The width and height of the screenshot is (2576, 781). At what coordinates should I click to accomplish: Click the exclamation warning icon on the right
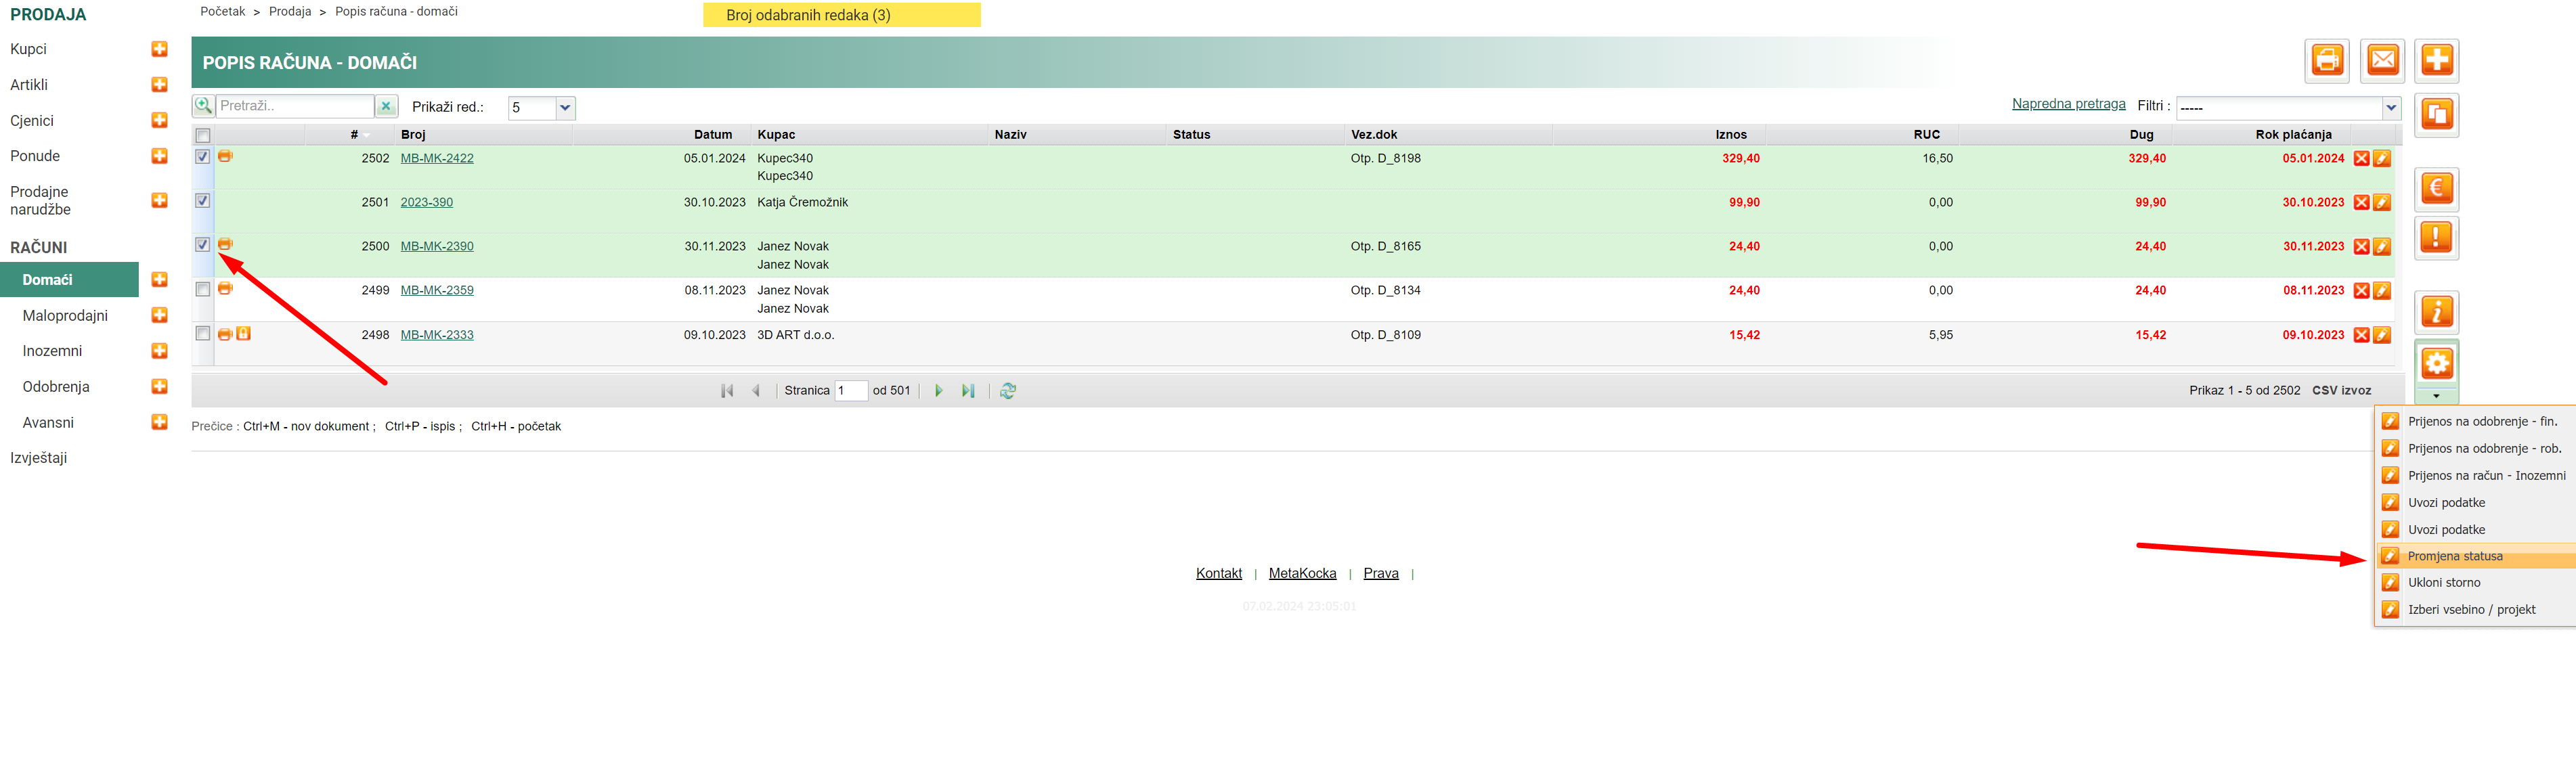(x=2436, y=238)
